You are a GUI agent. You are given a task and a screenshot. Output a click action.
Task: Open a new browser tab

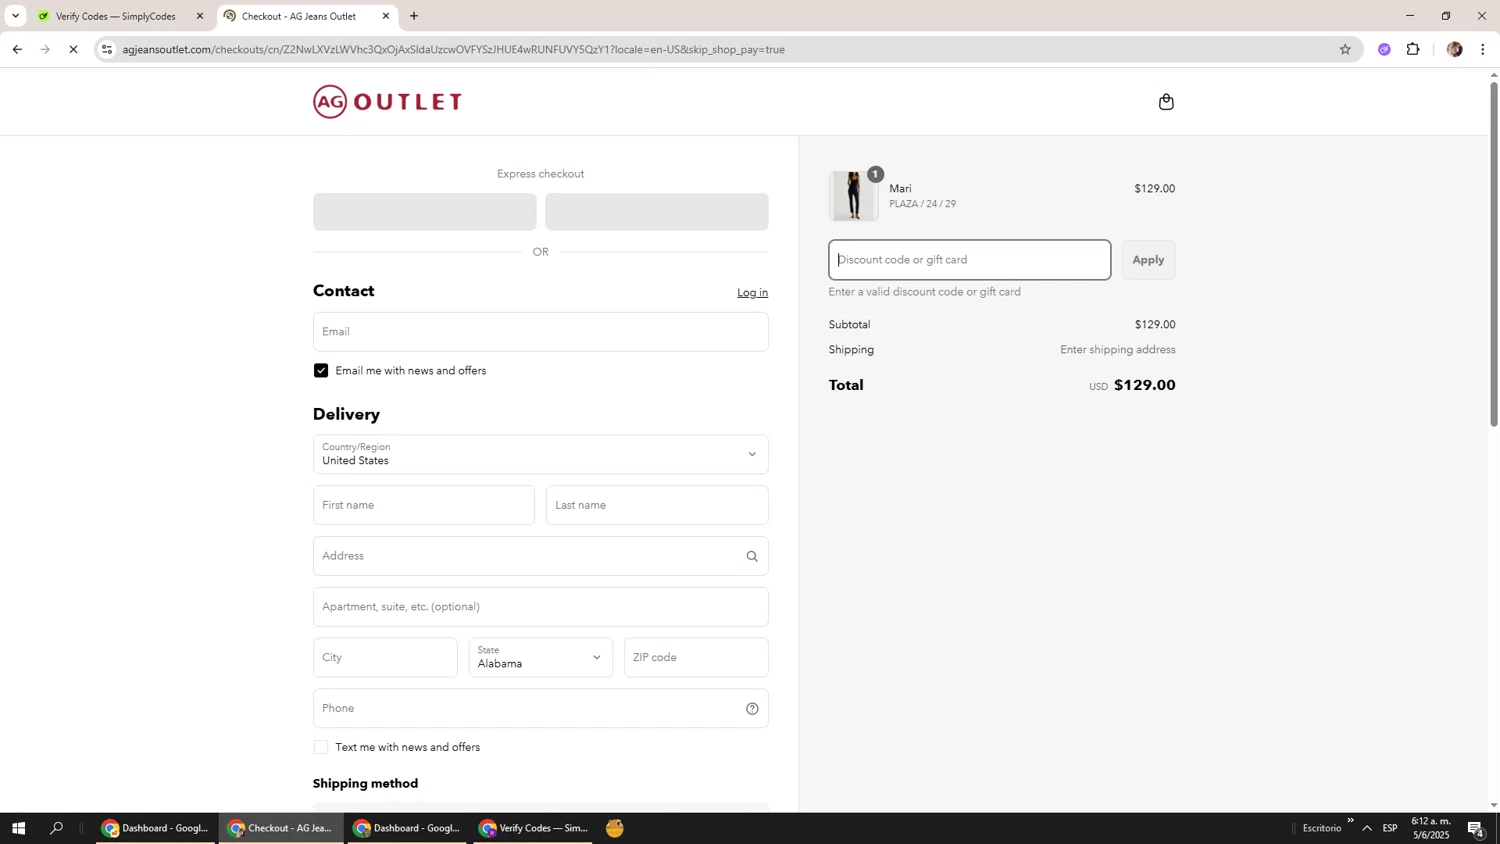[x=414, y=16]
